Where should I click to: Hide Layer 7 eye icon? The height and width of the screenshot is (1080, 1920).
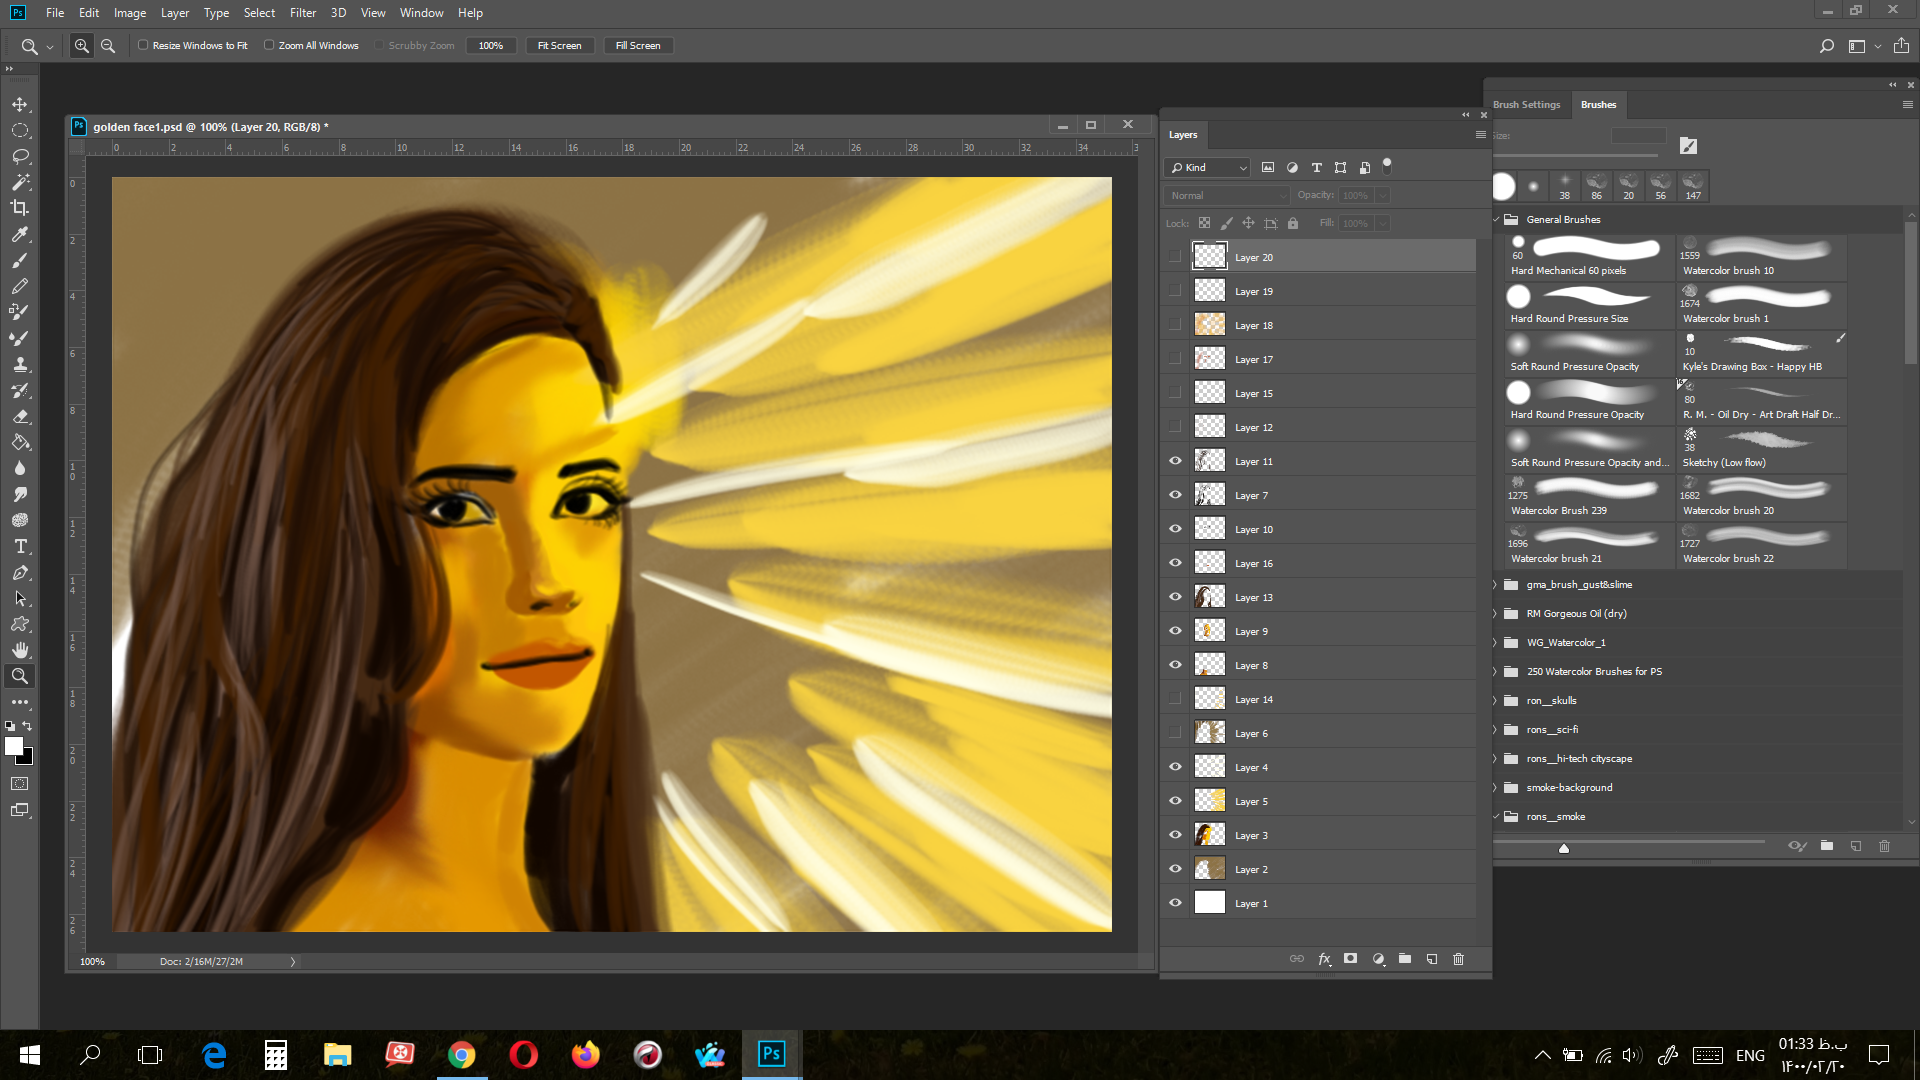[x=1175, y=495]
